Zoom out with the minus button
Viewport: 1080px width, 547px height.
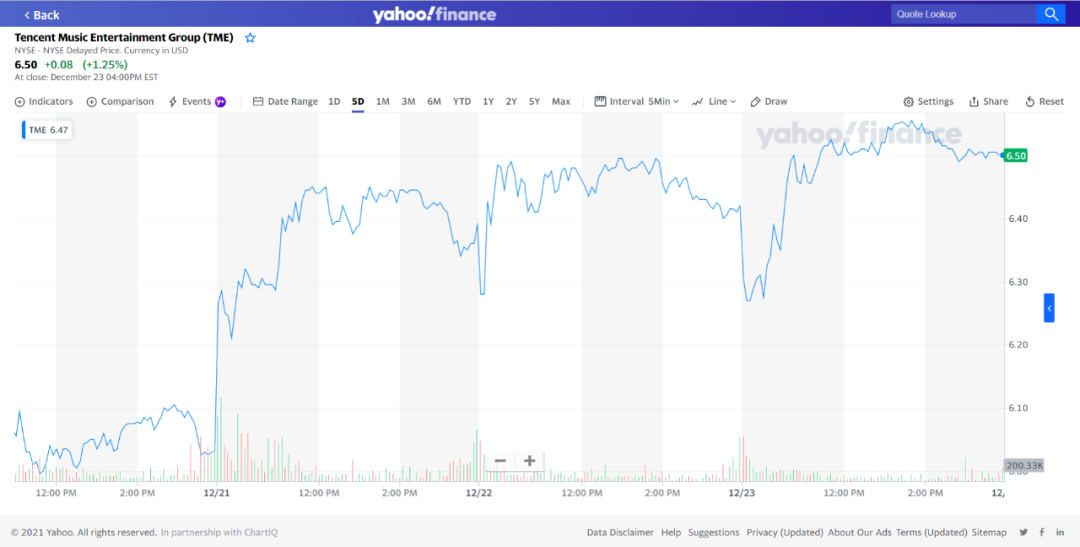(x=500, y=461)
